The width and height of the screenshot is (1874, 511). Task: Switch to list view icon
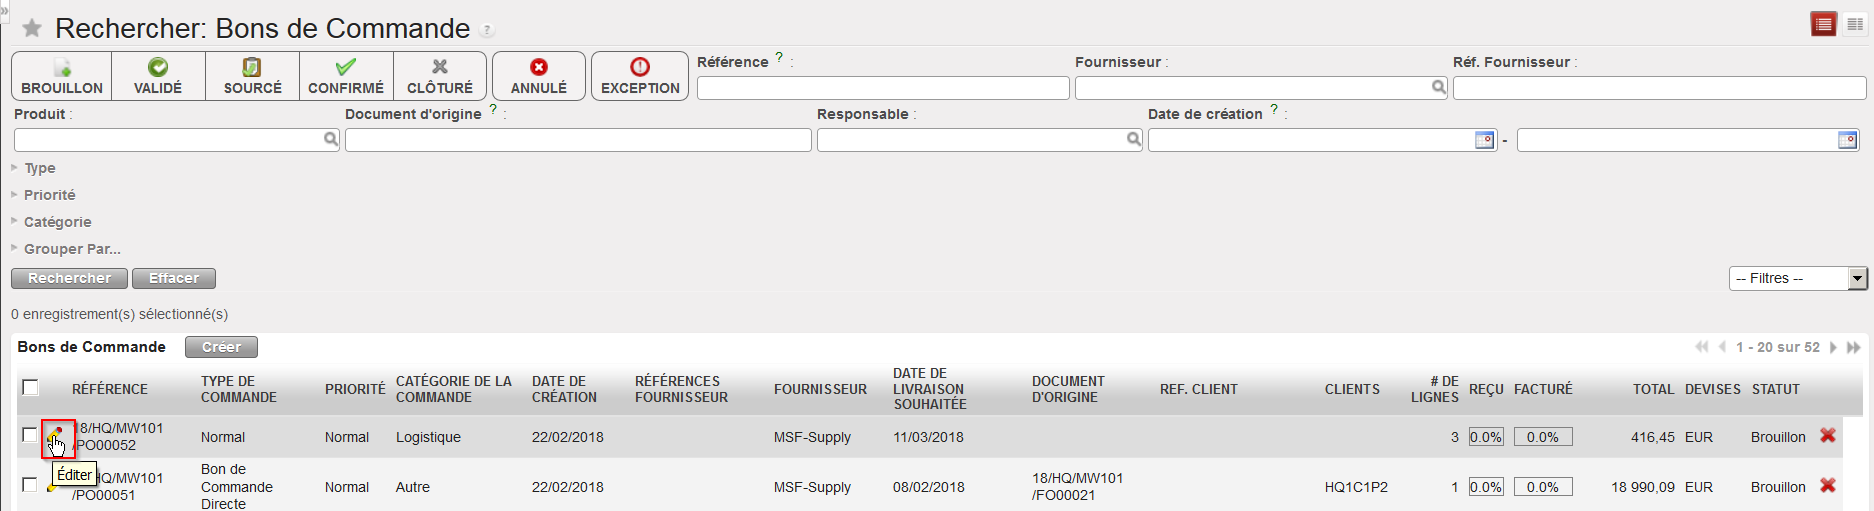[x=1823, y=25]
